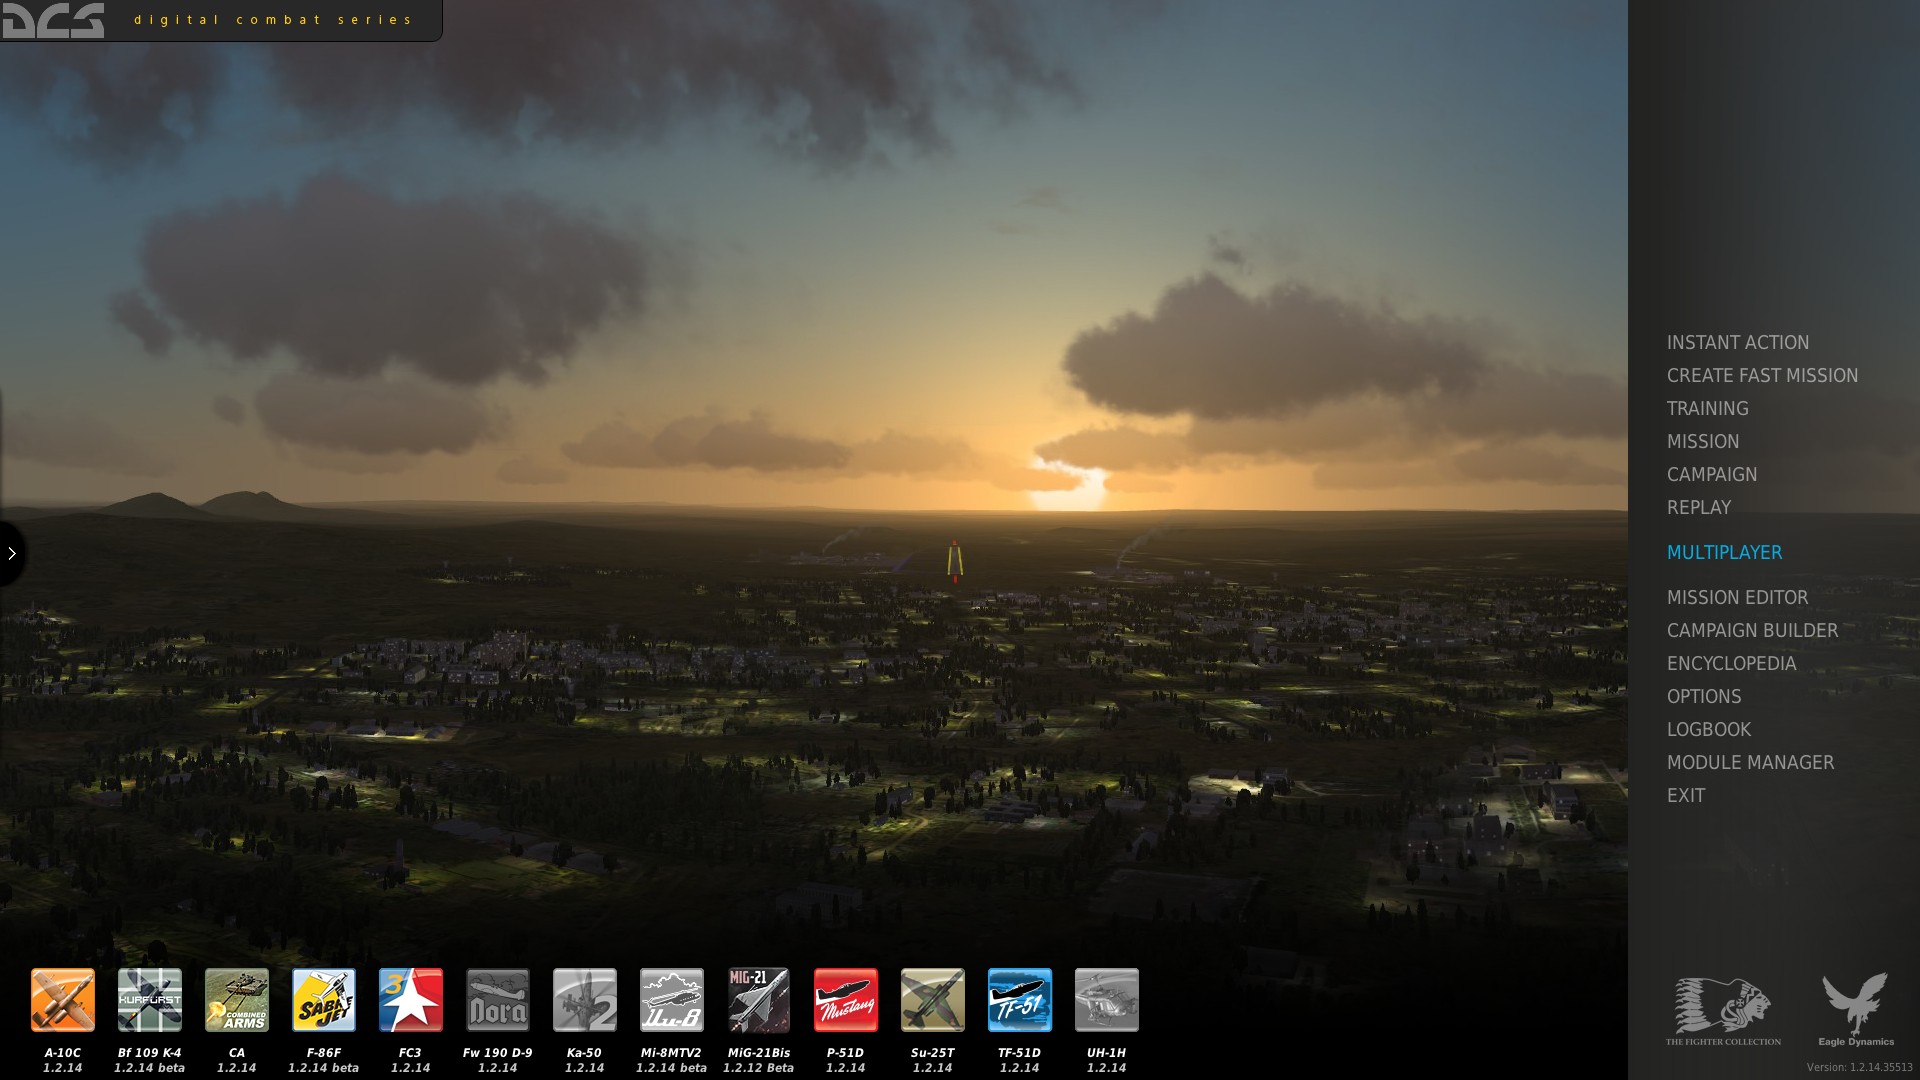Open Options
Image resolution: width=1920 pixels, height=1080 pixels.
pyautogui.click(x=1703, y=697)
